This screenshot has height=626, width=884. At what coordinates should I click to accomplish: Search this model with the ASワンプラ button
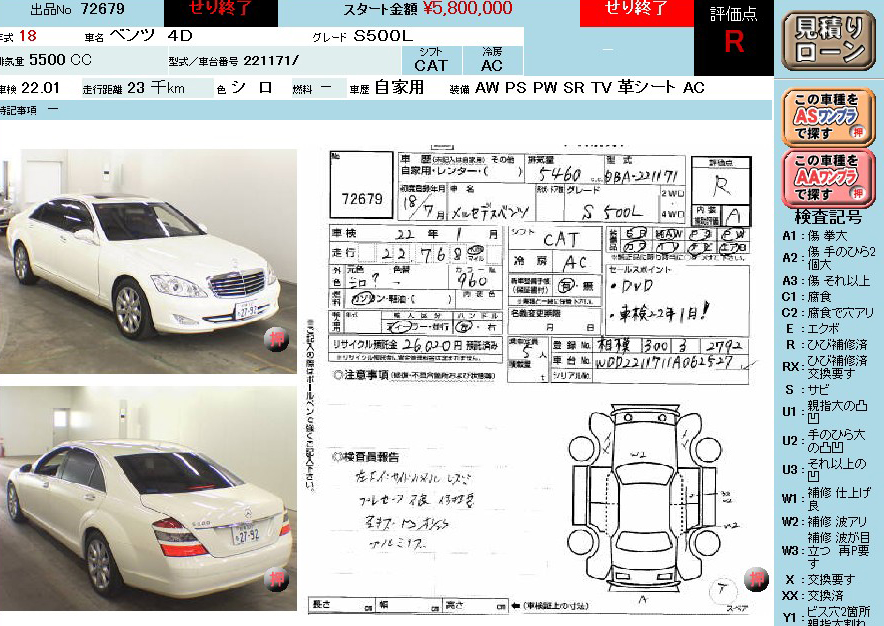coord(828,117)
